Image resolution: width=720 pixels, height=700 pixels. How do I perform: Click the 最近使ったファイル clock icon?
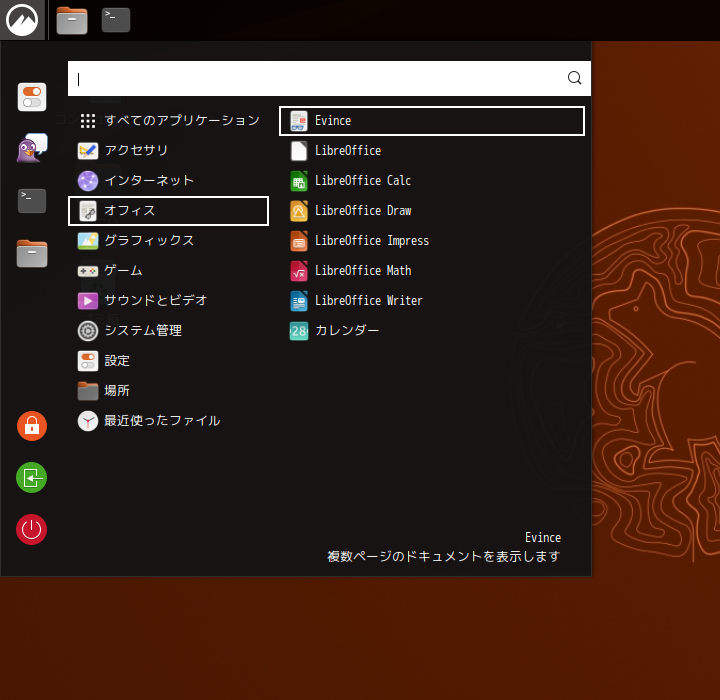point(88,421)
